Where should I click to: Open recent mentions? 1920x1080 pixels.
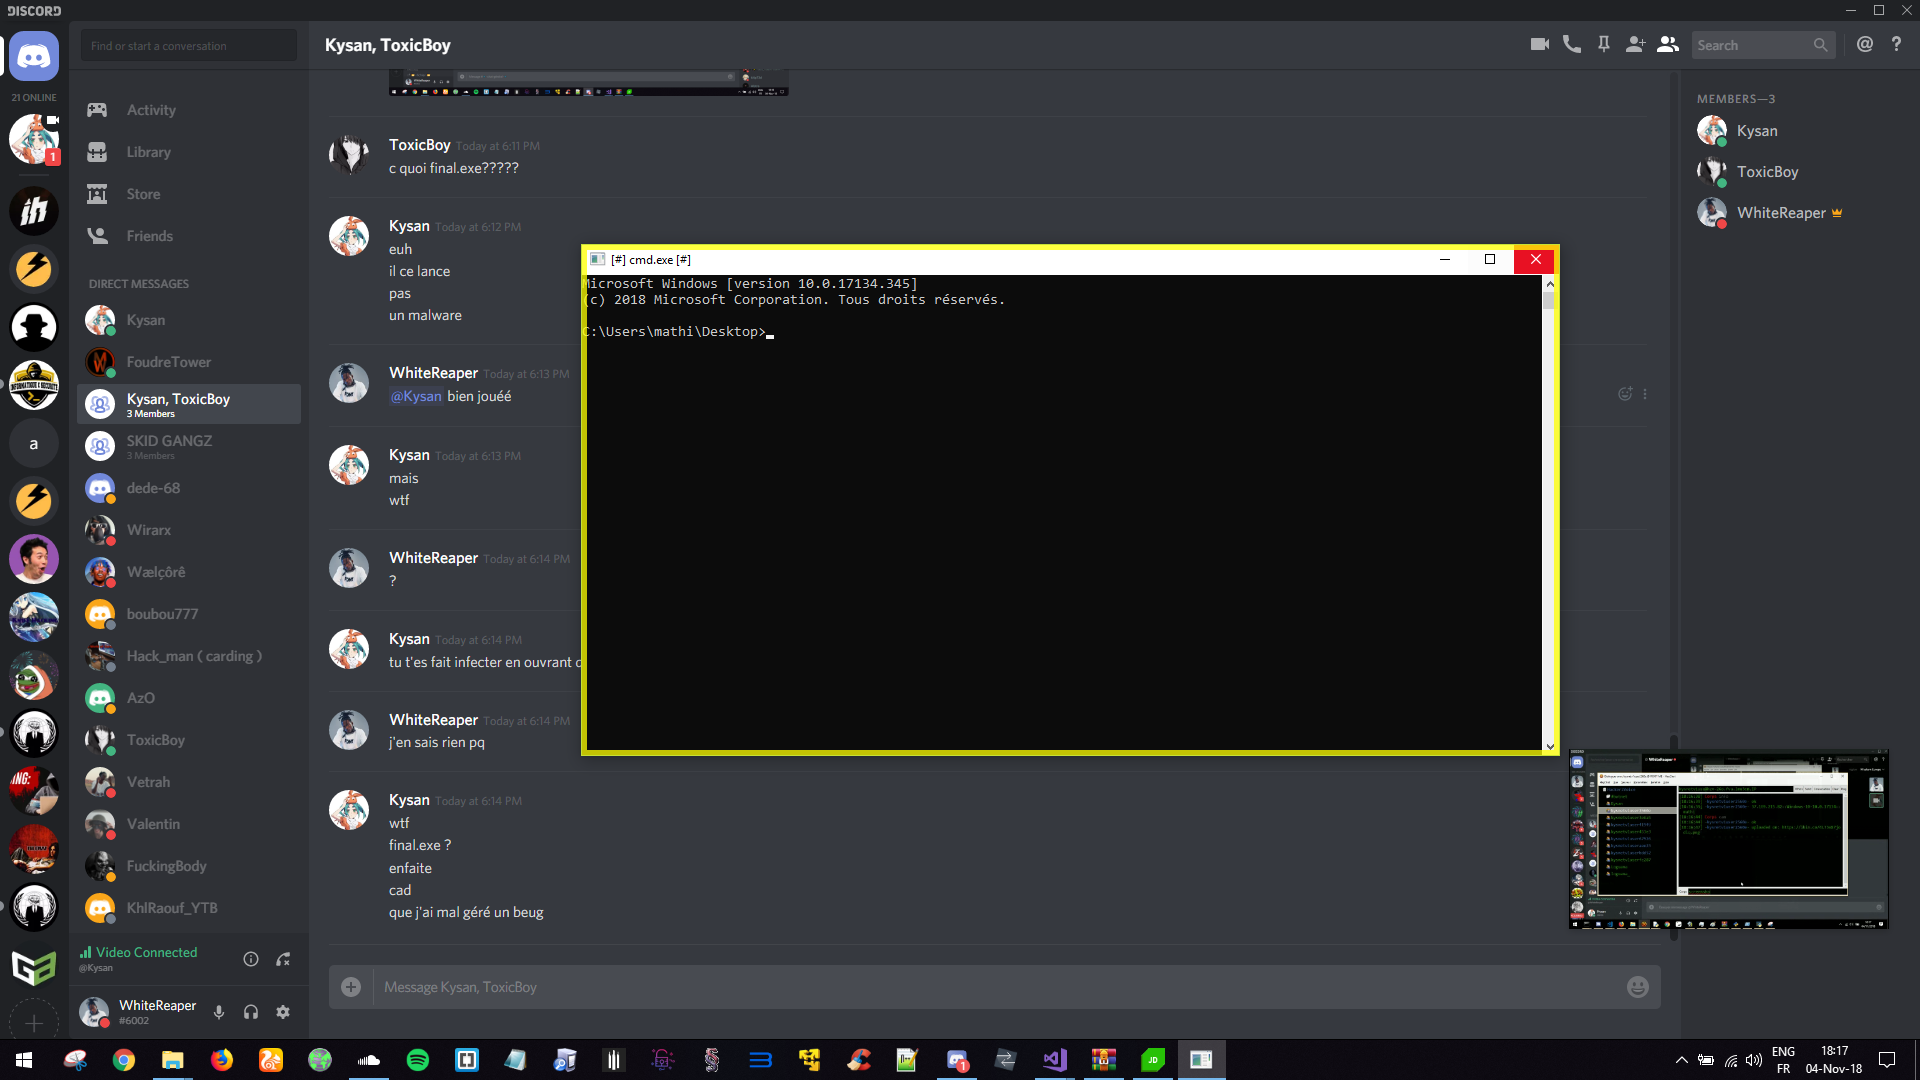pos(1865,44)
